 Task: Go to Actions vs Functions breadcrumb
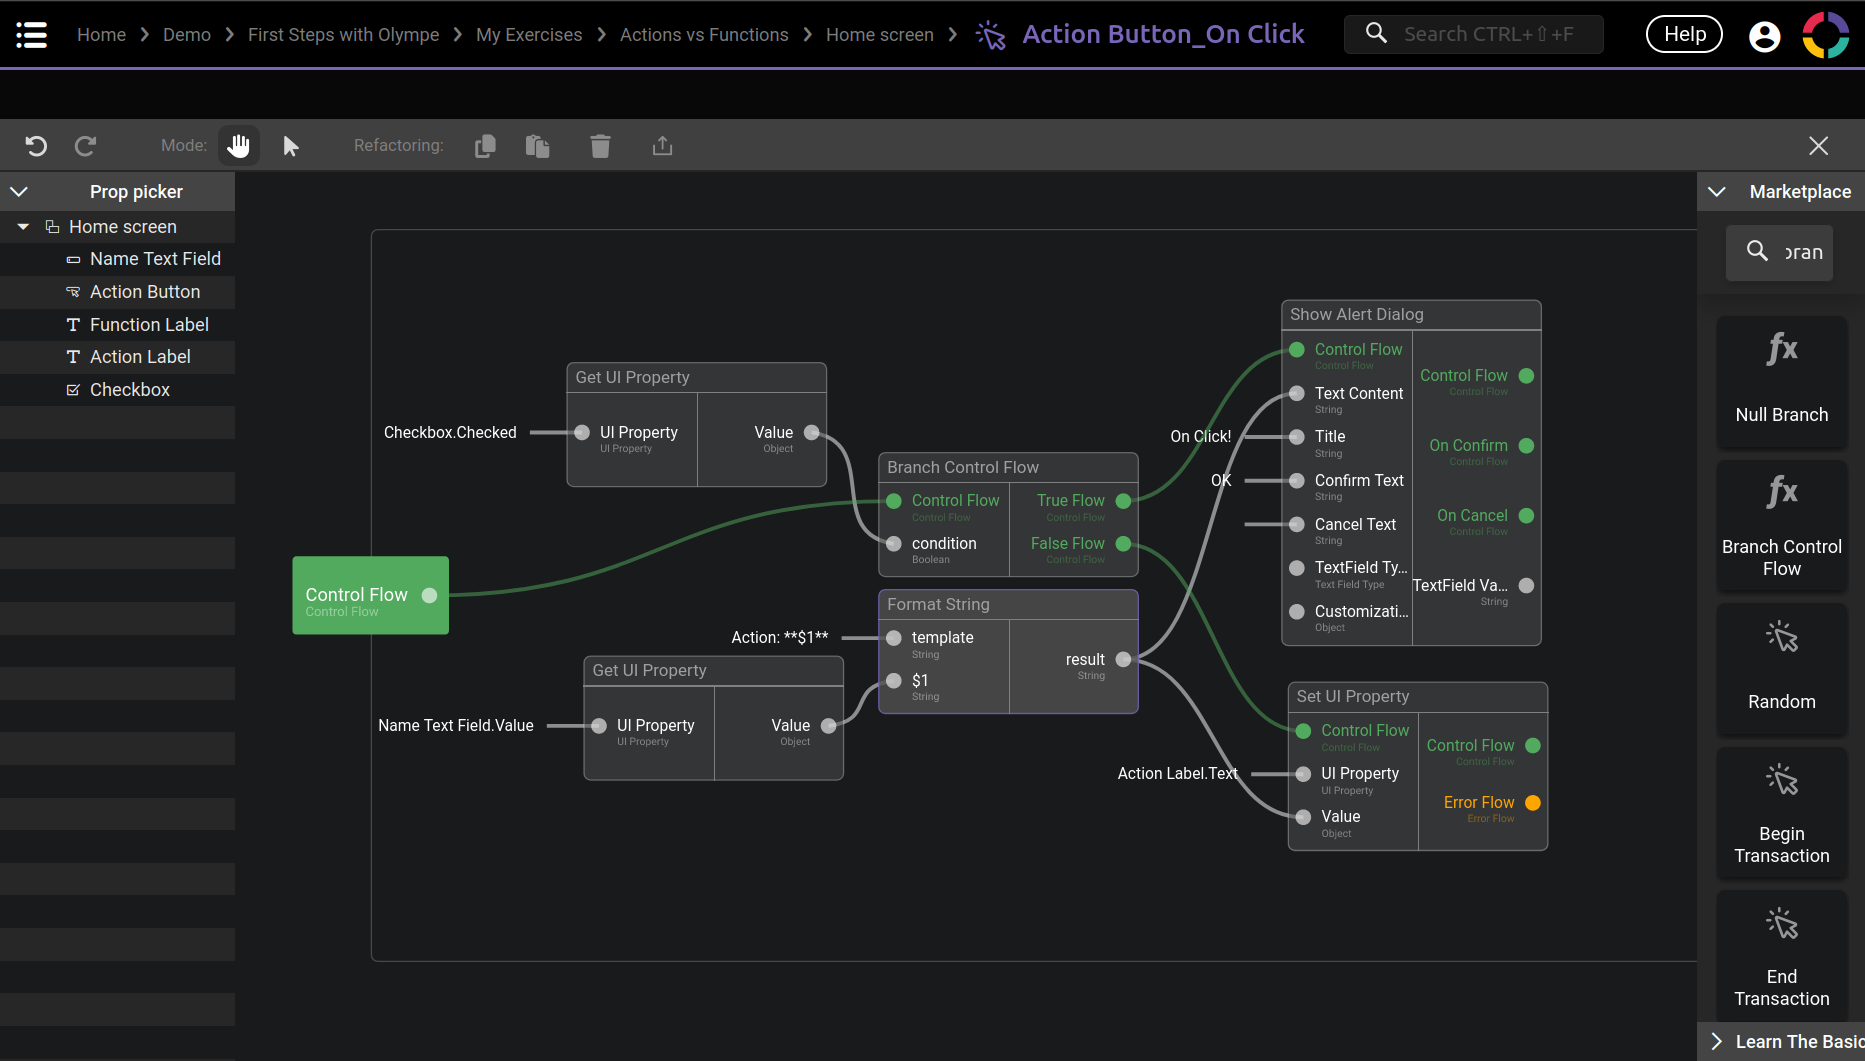coord(704,35)
